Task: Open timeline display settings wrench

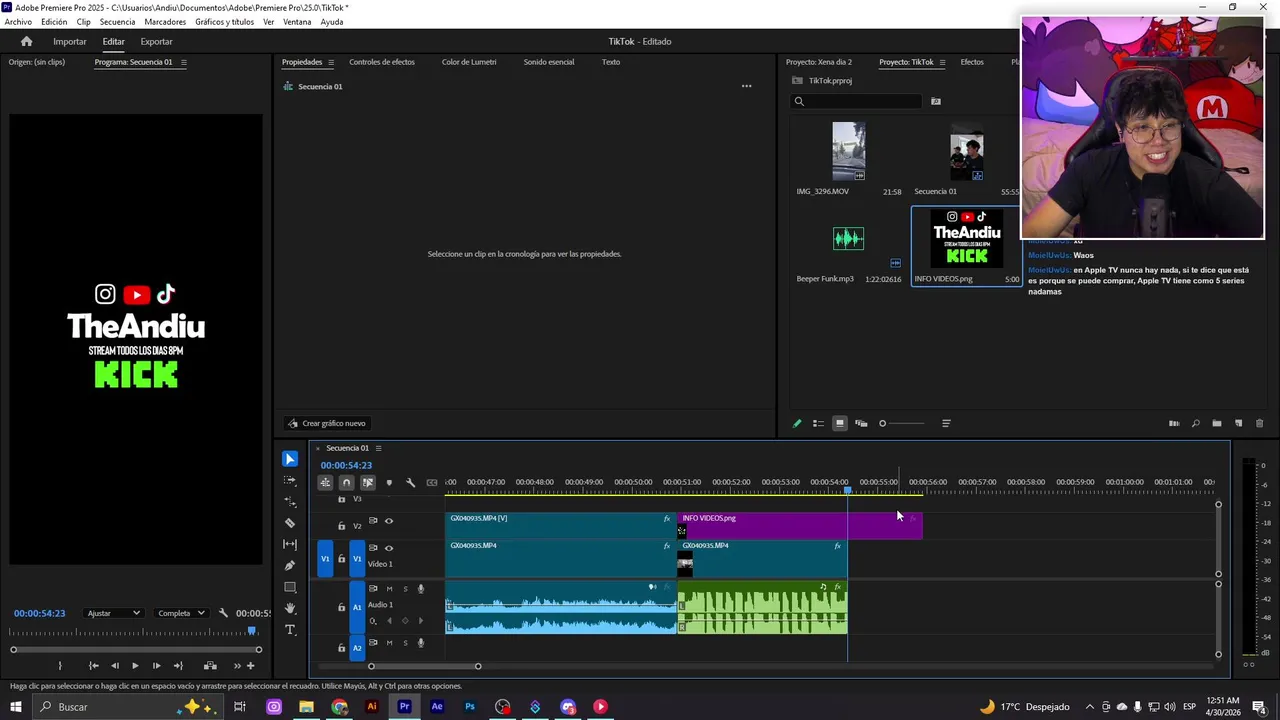Action: (410, 482)
